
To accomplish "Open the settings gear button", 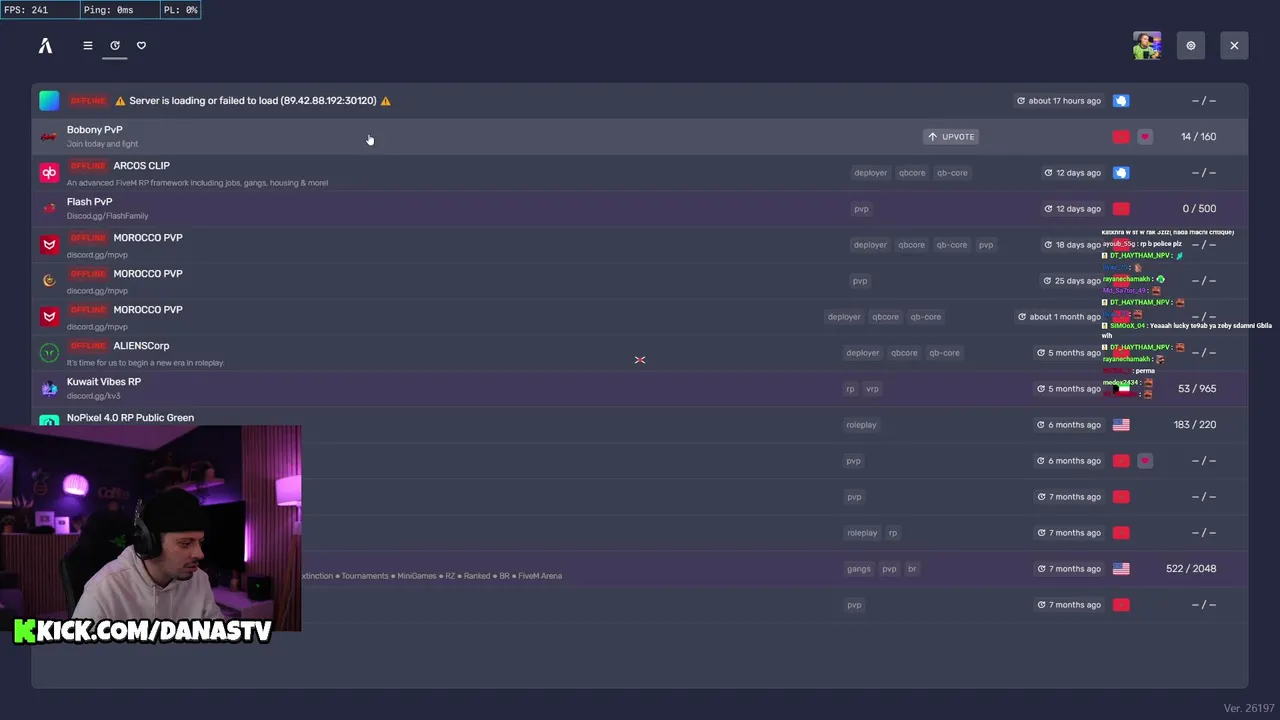I will [x=1191, y=45].
